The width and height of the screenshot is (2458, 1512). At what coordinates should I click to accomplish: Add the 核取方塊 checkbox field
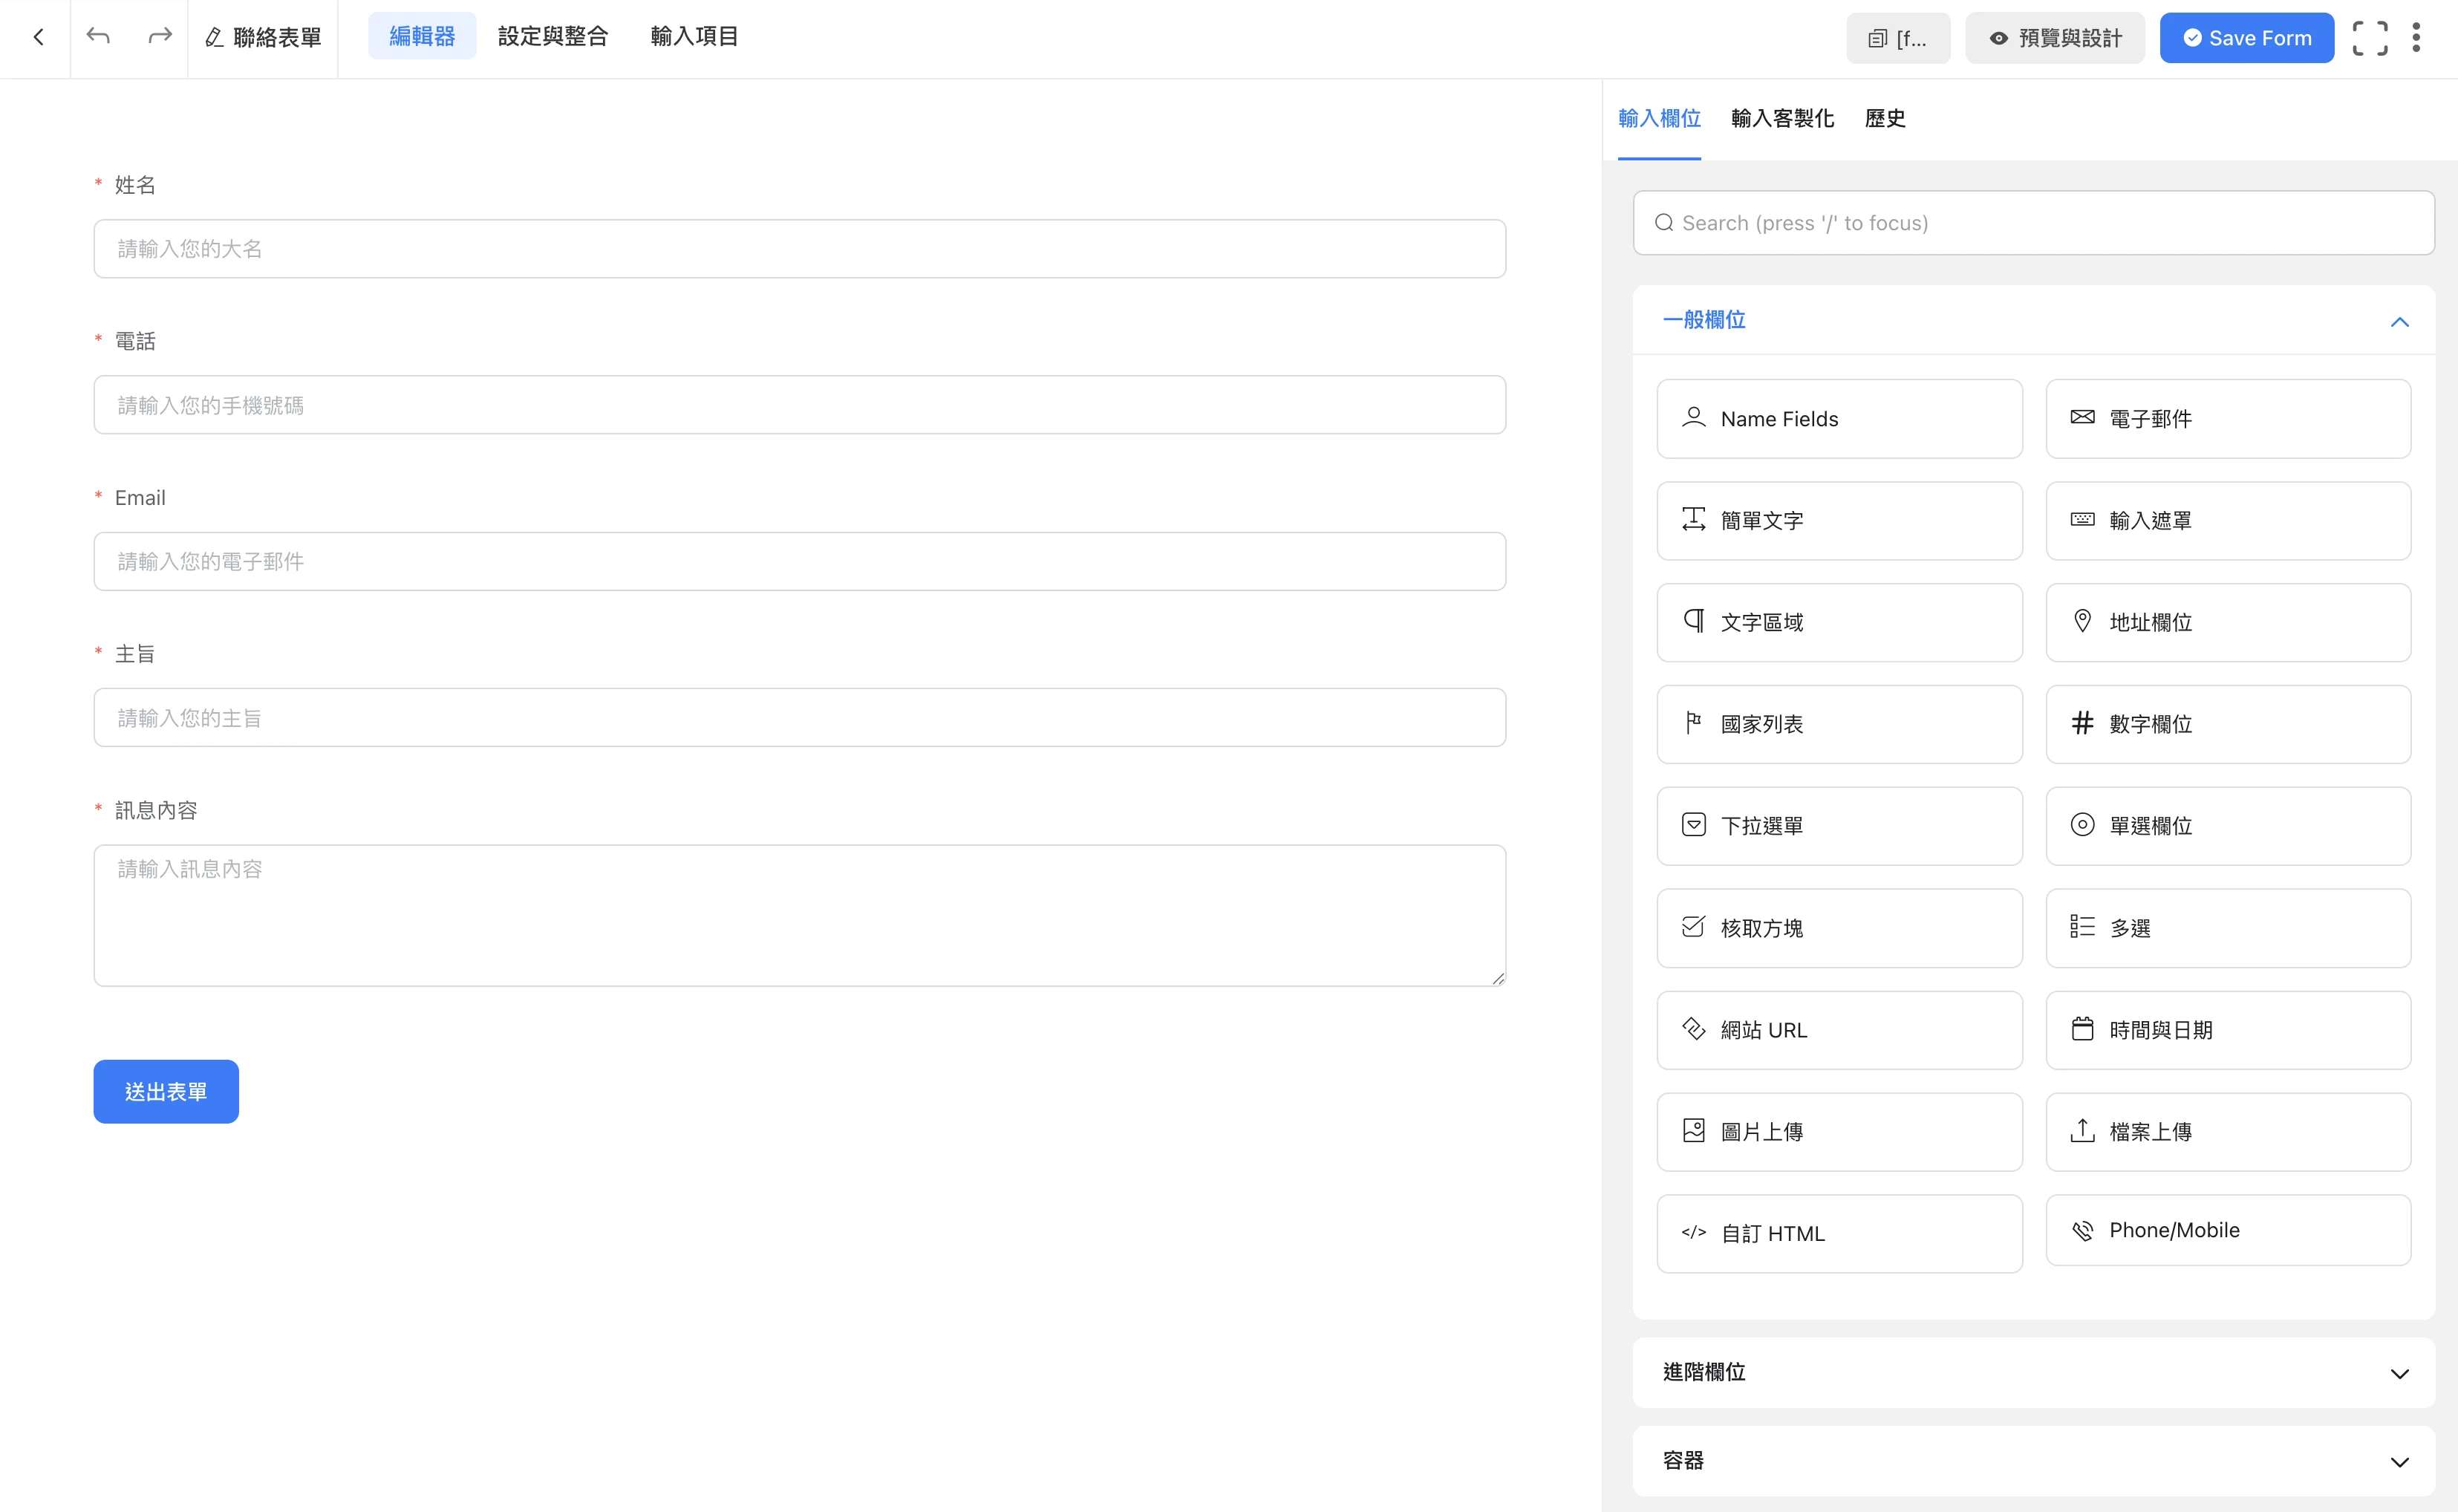tap(1838, 928)
